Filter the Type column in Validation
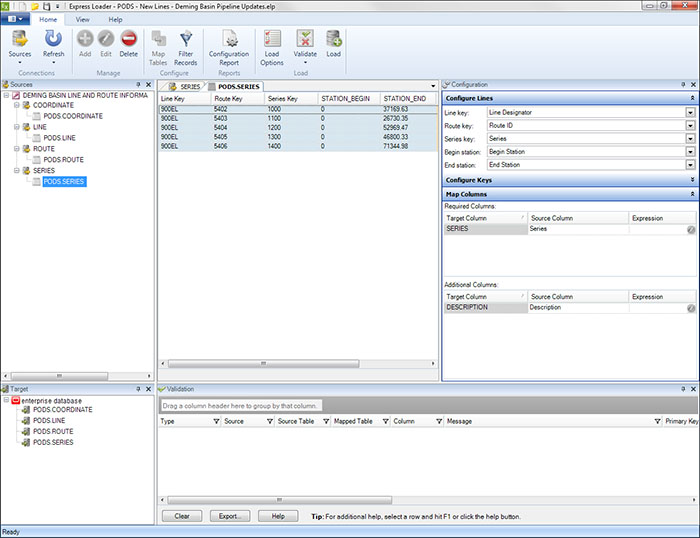 pyautogui.click(x=216, y=421)
